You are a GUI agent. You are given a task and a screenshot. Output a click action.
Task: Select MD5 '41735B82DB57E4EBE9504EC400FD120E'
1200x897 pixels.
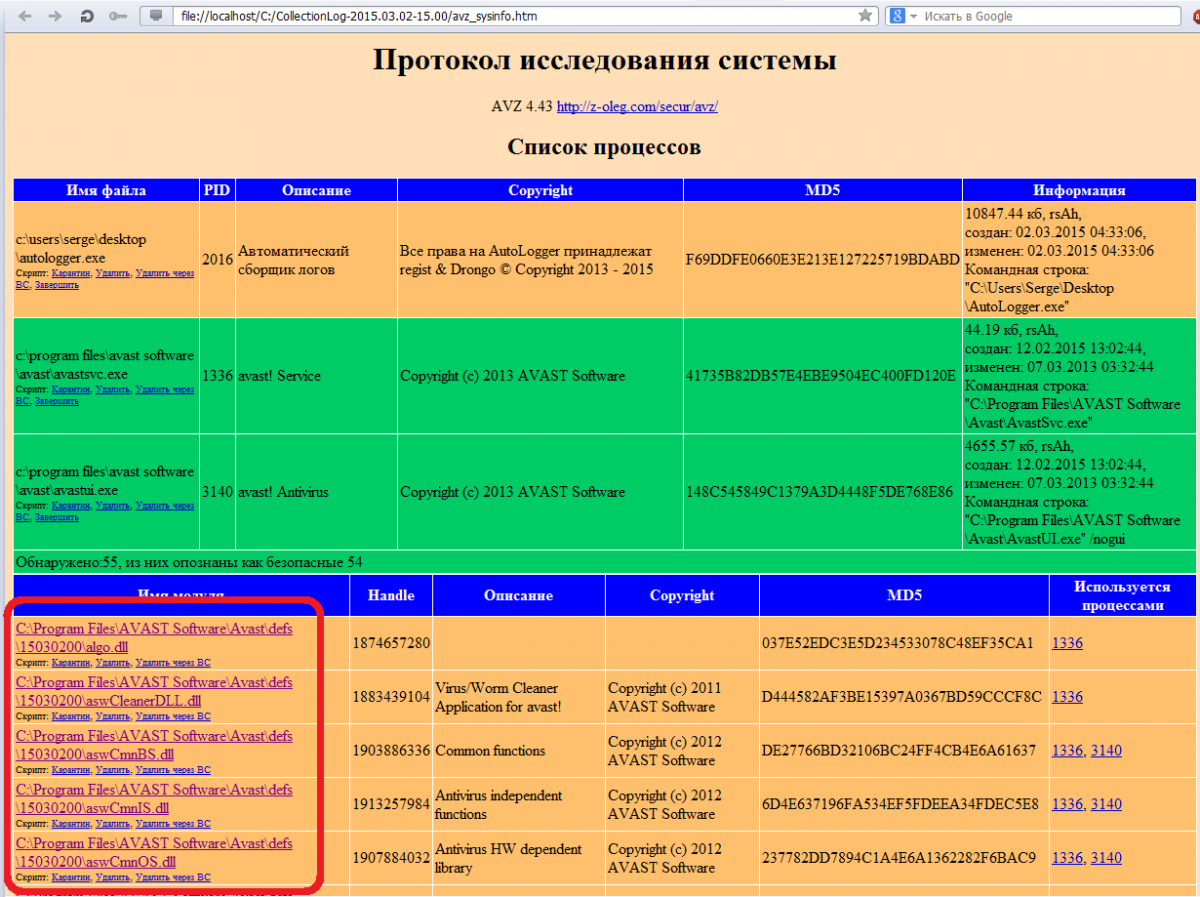point(821,376)
